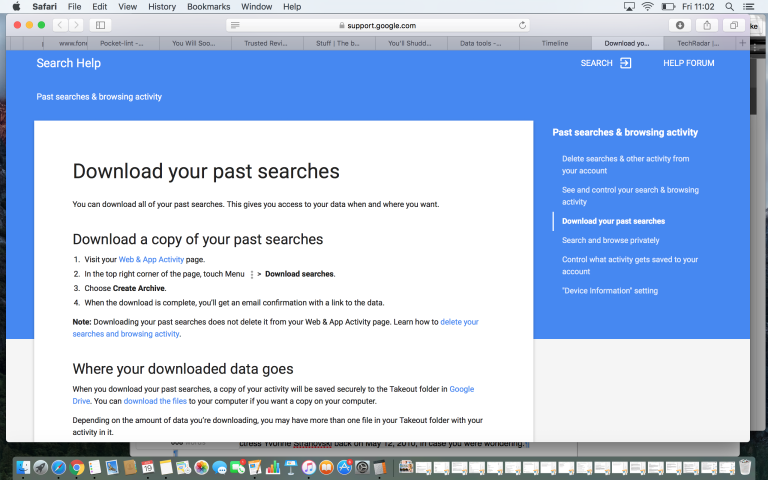768x480 pixels.
Task: Switch to the Stuff | The b... tab
Action: coord(338,43)
